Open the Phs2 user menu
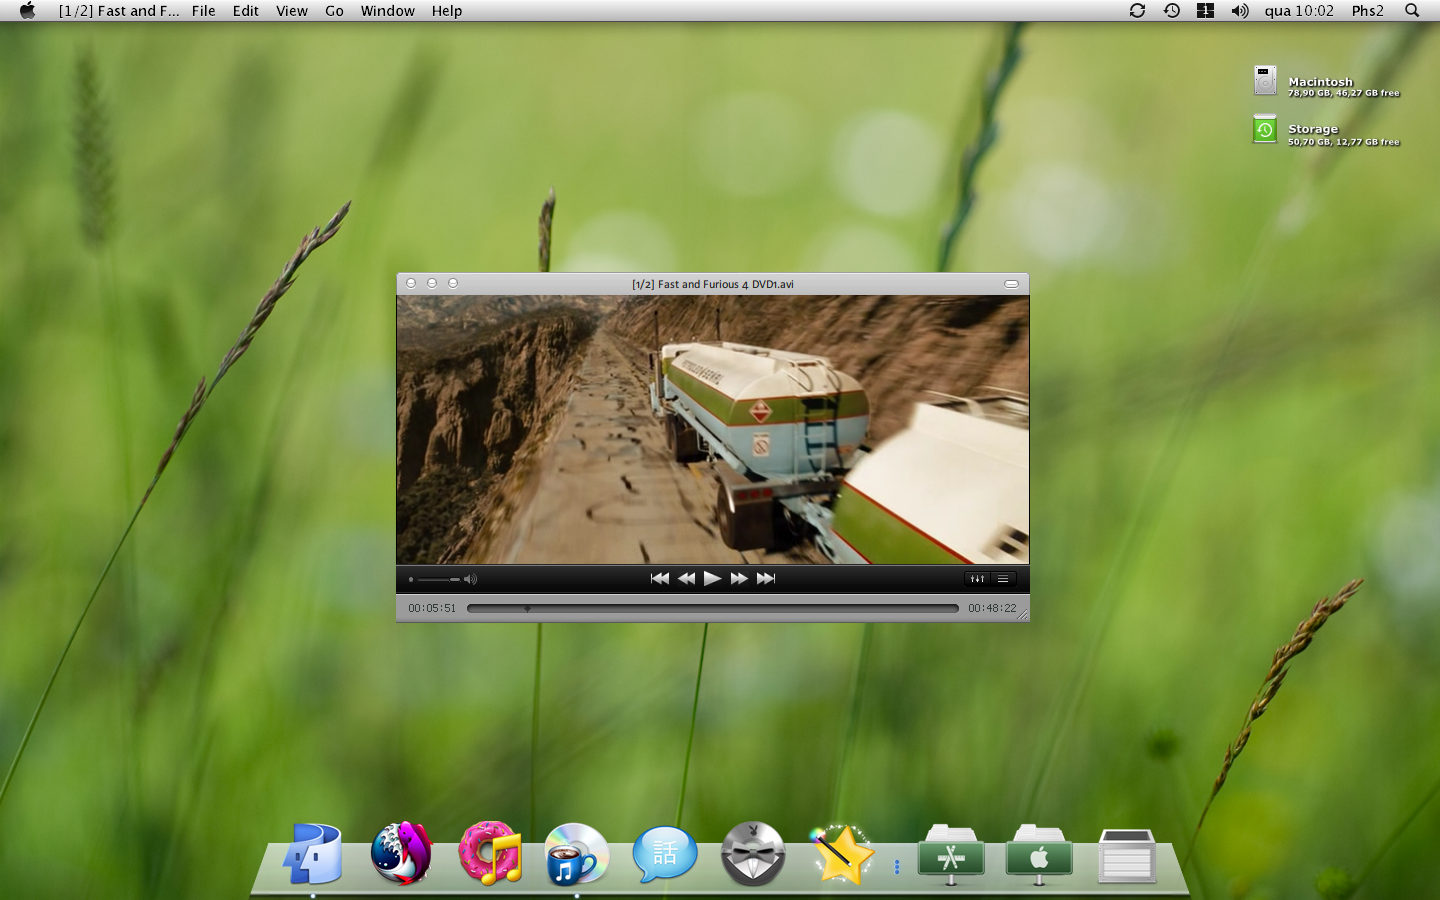Viewport: 1440px width, 900px height. (x=1368, y=11)
